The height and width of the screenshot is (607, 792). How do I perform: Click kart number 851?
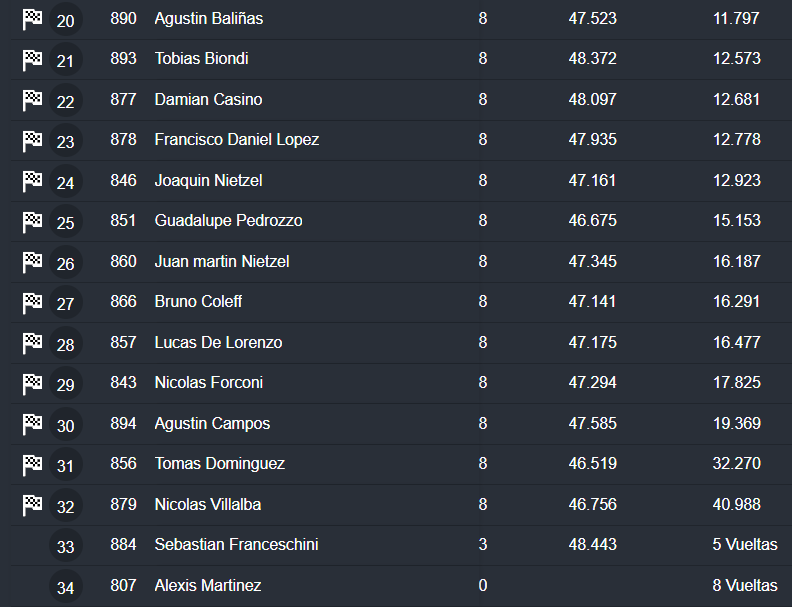(x=123, y=221)
